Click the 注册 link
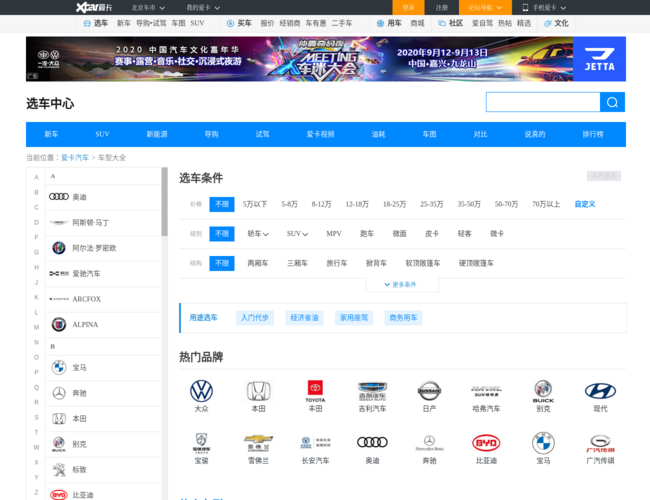The height and width of the screenshot is (500, 650). coord(441,7)
